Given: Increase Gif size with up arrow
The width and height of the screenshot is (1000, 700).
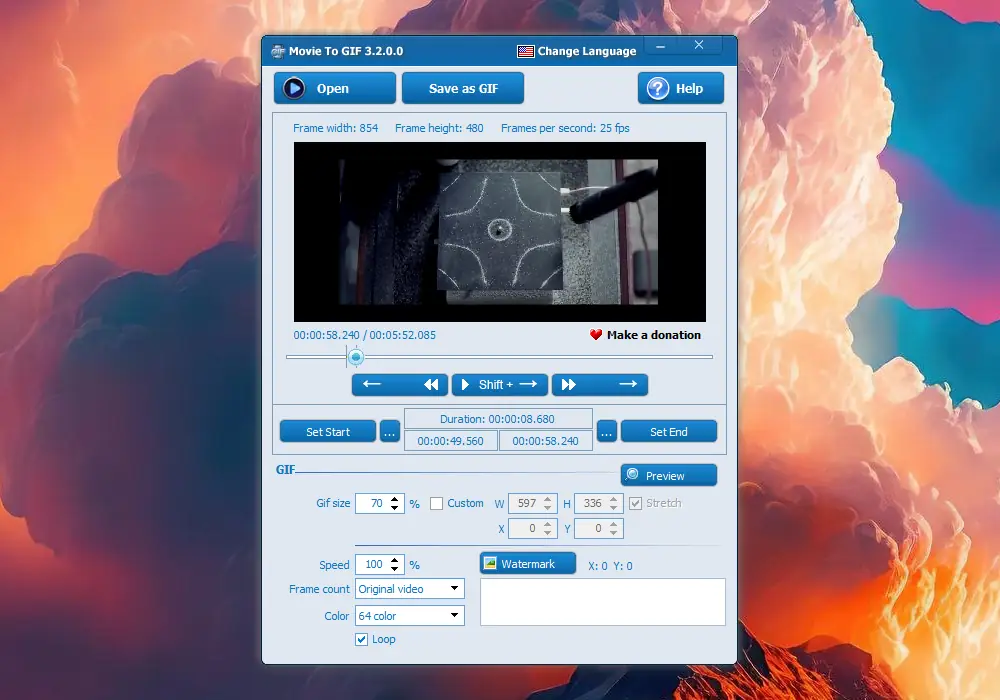Looking at the screenshot, I should click(395, 499).
